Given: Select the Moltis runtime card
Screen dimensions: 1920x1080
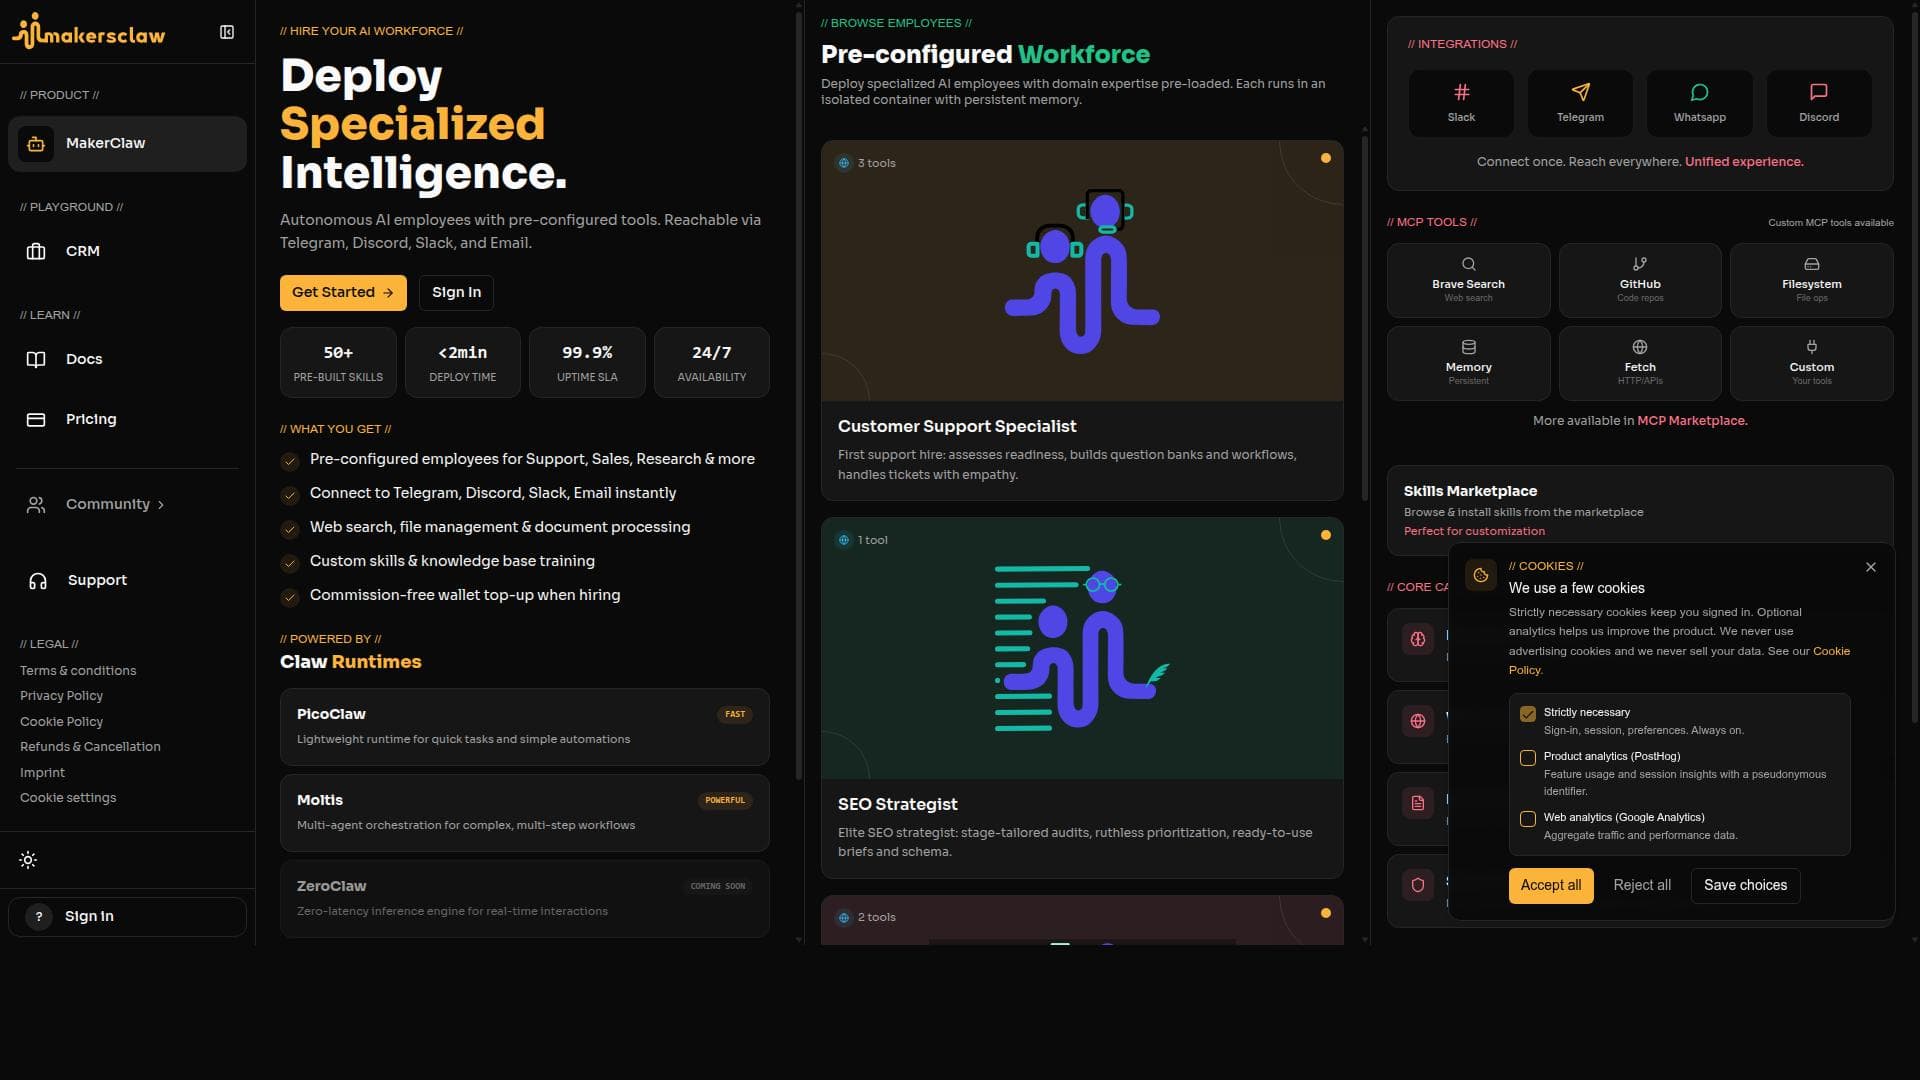Looking at the screenshot, I should (x=525, y=813).
